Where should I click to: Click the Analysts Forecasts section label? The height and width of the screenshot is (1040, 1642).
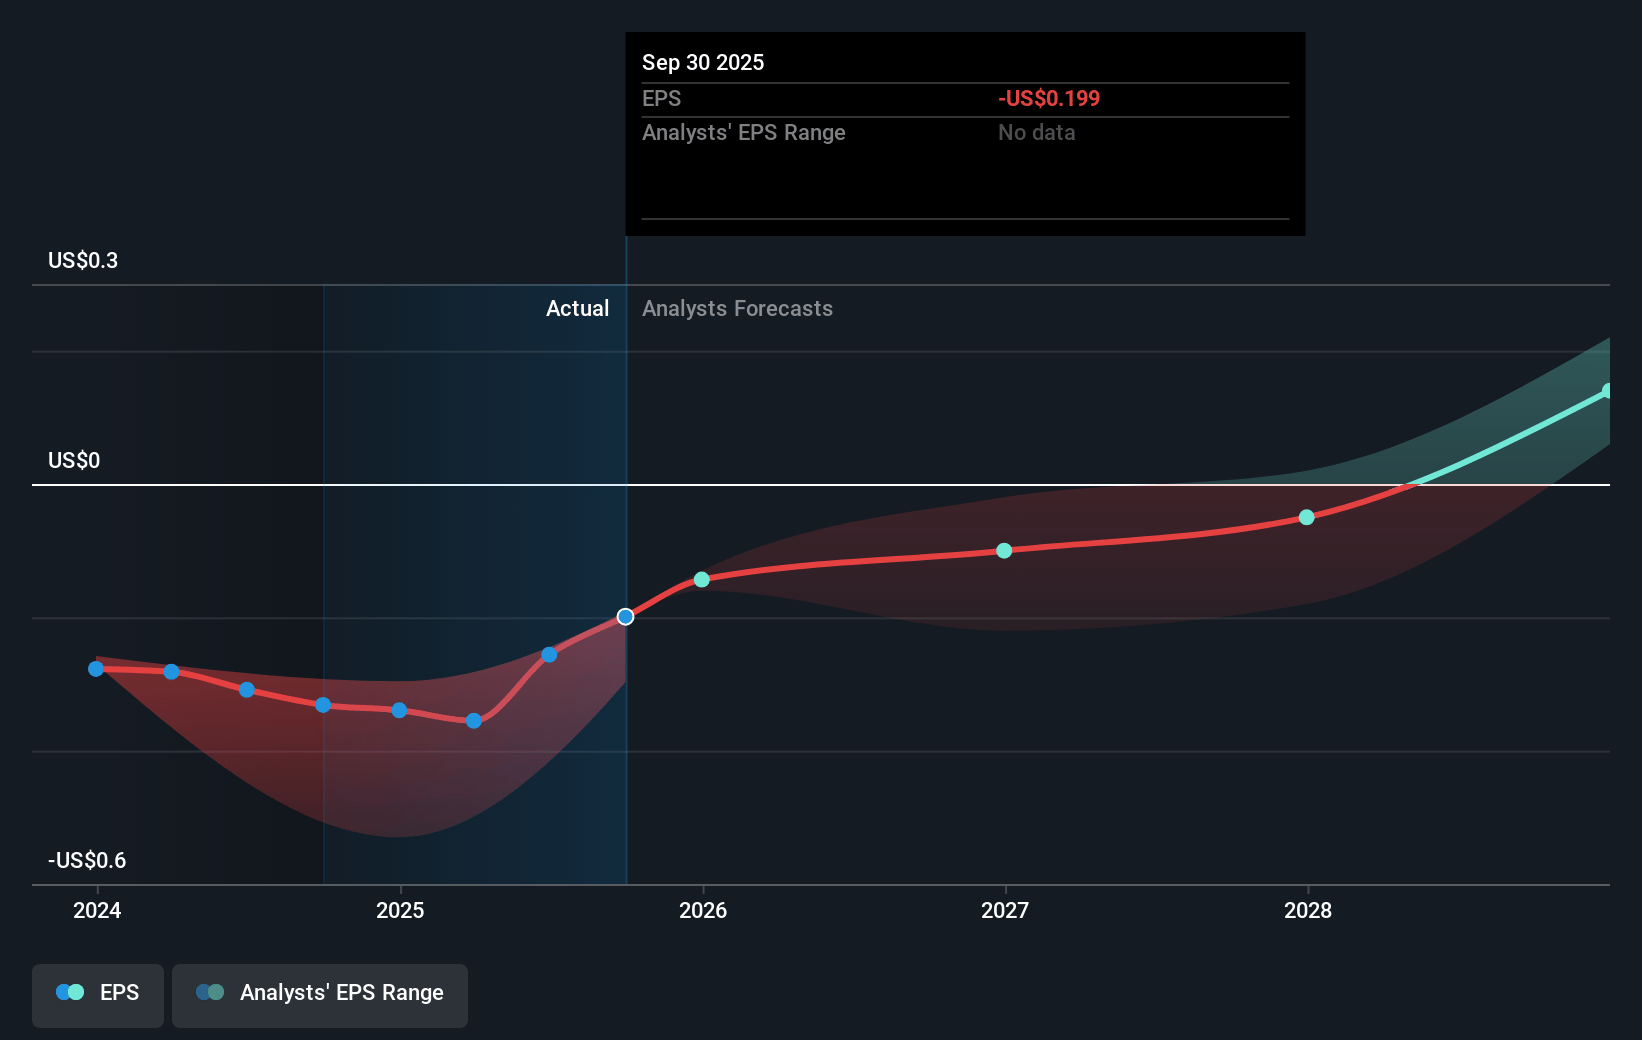click(x=737, y=309)
